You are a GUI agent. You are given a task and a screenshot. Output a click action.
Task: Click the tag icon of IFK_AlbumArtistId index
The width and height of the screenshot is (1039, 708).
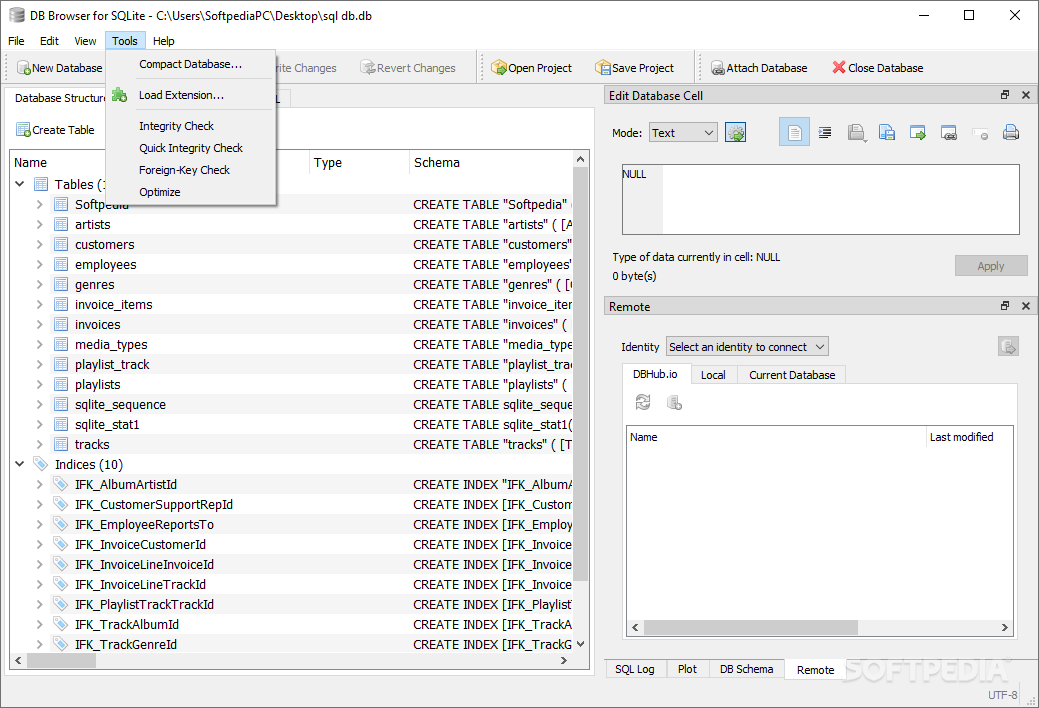[61, 485]
